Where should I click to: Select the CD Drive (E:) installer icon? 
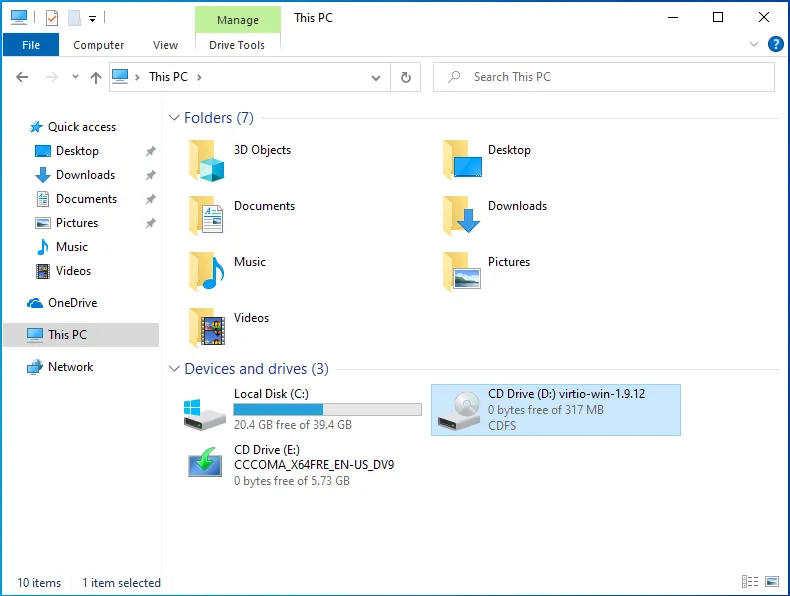coord(205,462)
